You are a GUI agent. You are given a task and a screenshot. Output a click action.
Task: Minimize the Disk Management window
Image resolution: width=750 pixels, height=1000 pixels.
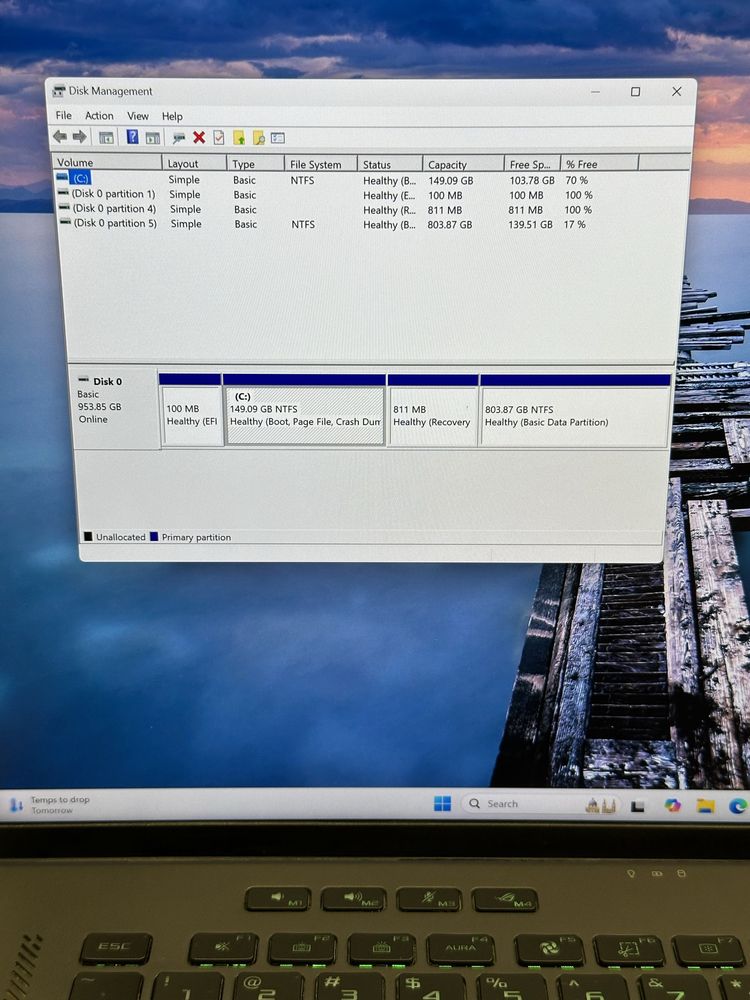[595, 92]
